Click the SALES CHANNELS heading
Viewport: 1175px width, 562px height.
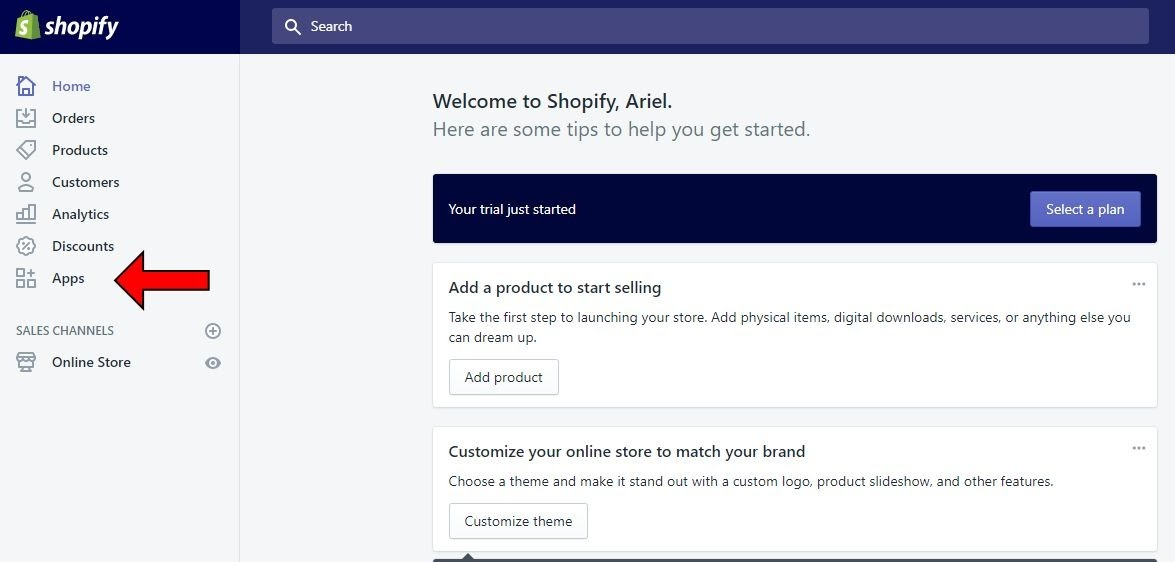65,330
